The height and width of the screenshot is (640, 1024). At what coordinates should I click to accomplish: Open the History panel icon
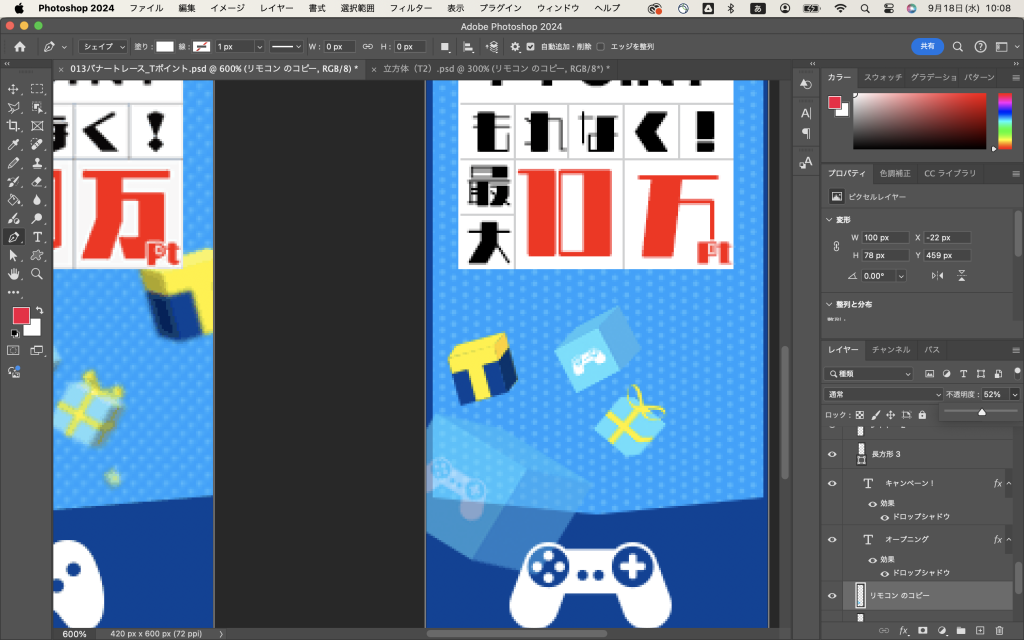coord(806,85)
